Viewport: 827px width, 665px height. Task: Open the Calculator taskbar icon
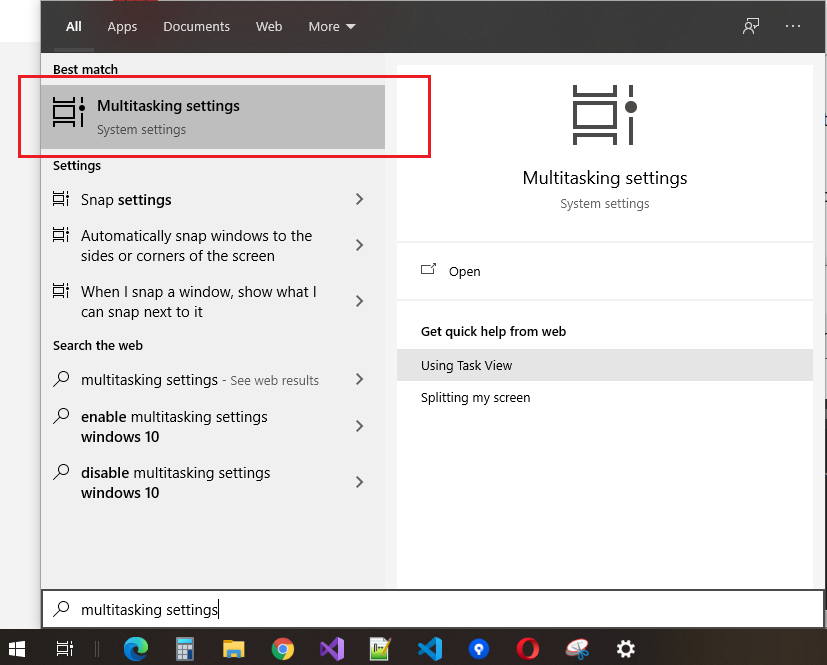(185, 649)
